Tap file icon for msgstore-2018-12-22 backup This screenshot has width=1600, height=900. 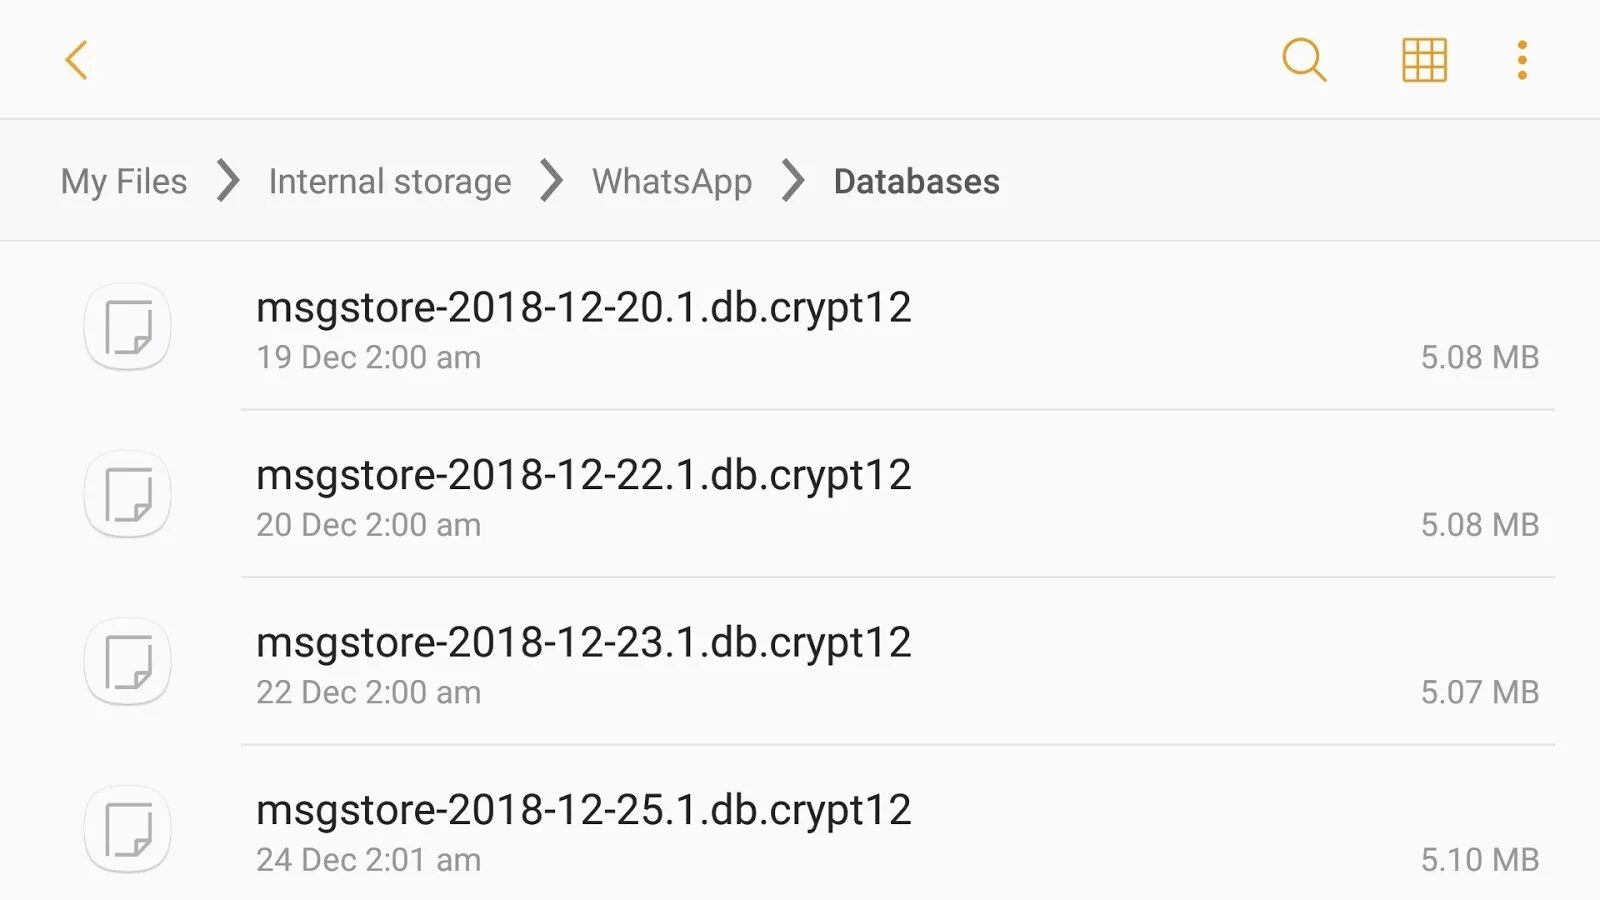[128, 494]
